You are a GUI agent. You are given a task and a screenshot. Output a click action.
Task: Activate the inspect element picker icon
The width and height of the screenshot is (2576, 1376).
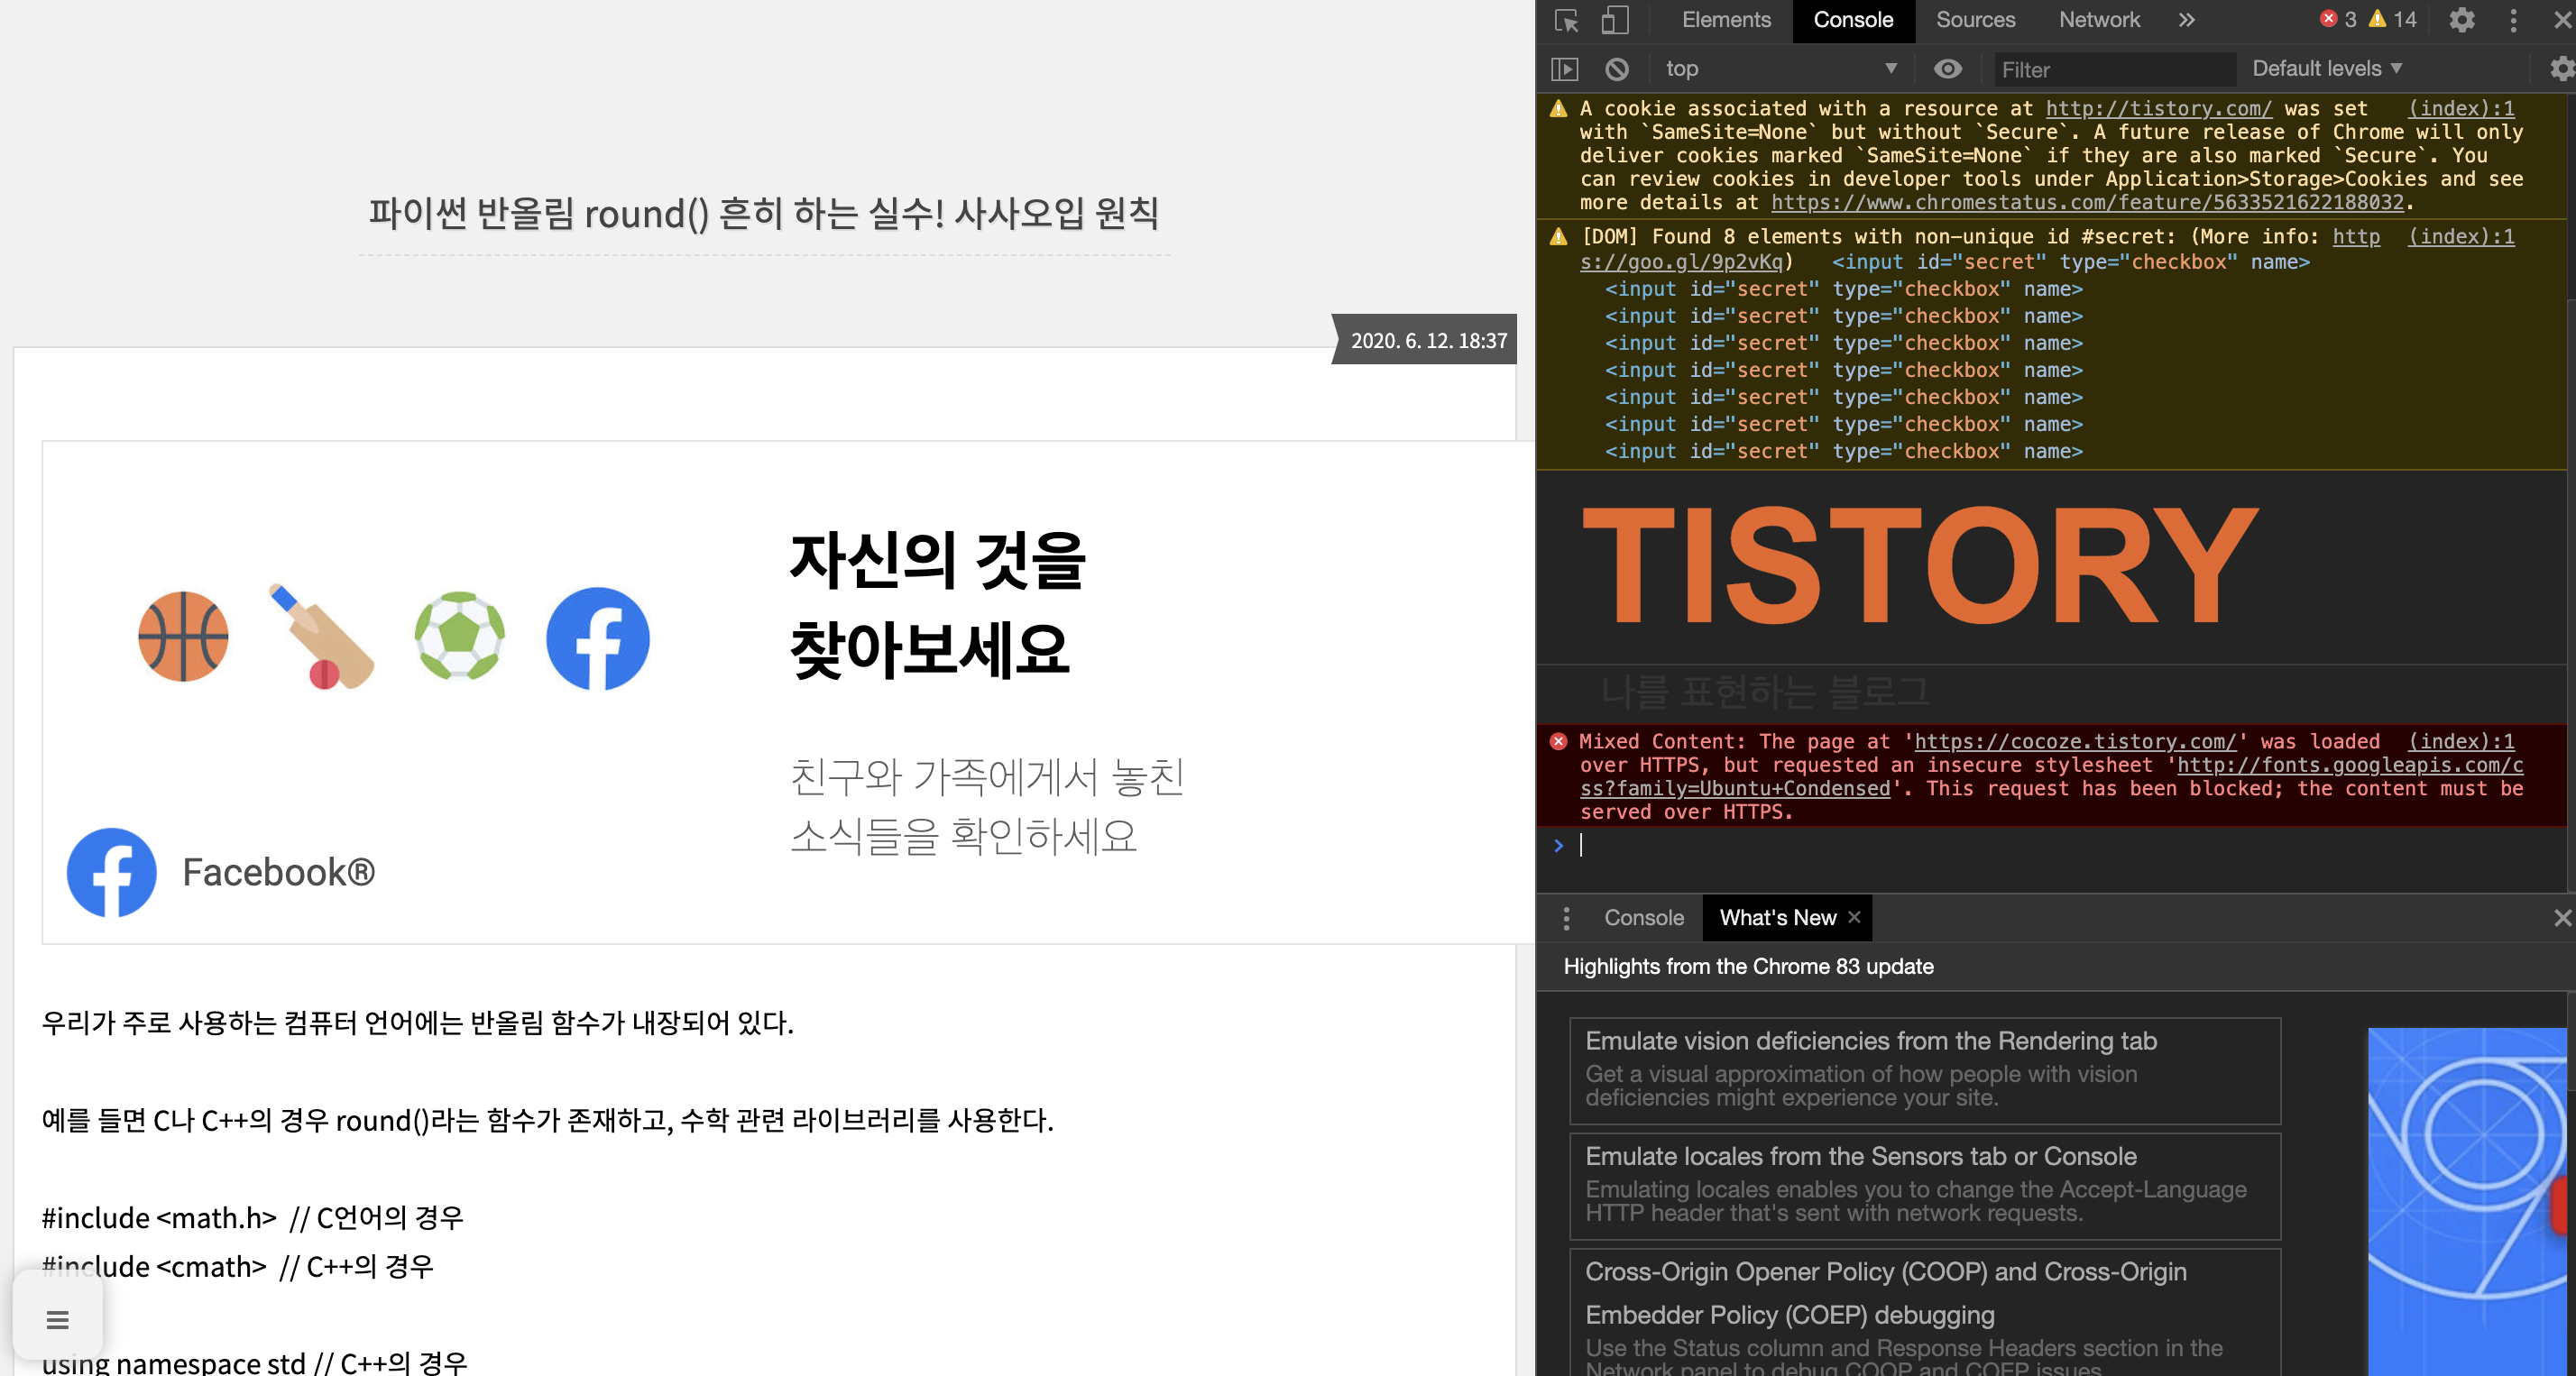tap(1566, 20)
